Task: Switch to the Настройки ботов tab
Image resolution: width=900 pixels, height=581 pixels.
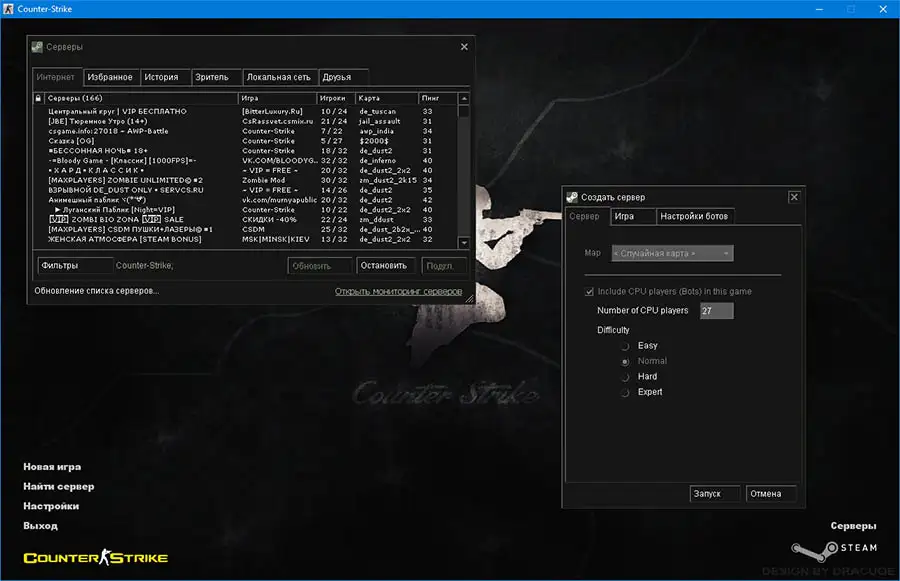Action: click(695, 216)
